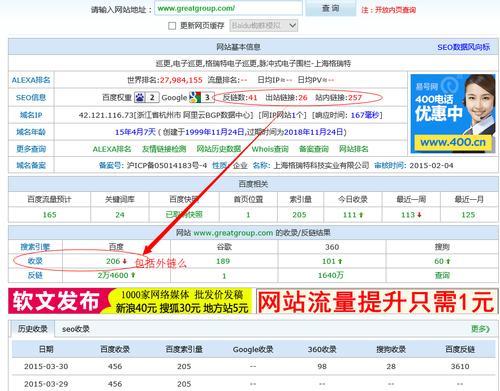Image resolution: width=500 pixels, height=391 pixels.
Task: Click the 收录 row label
Action: point(35,261)
